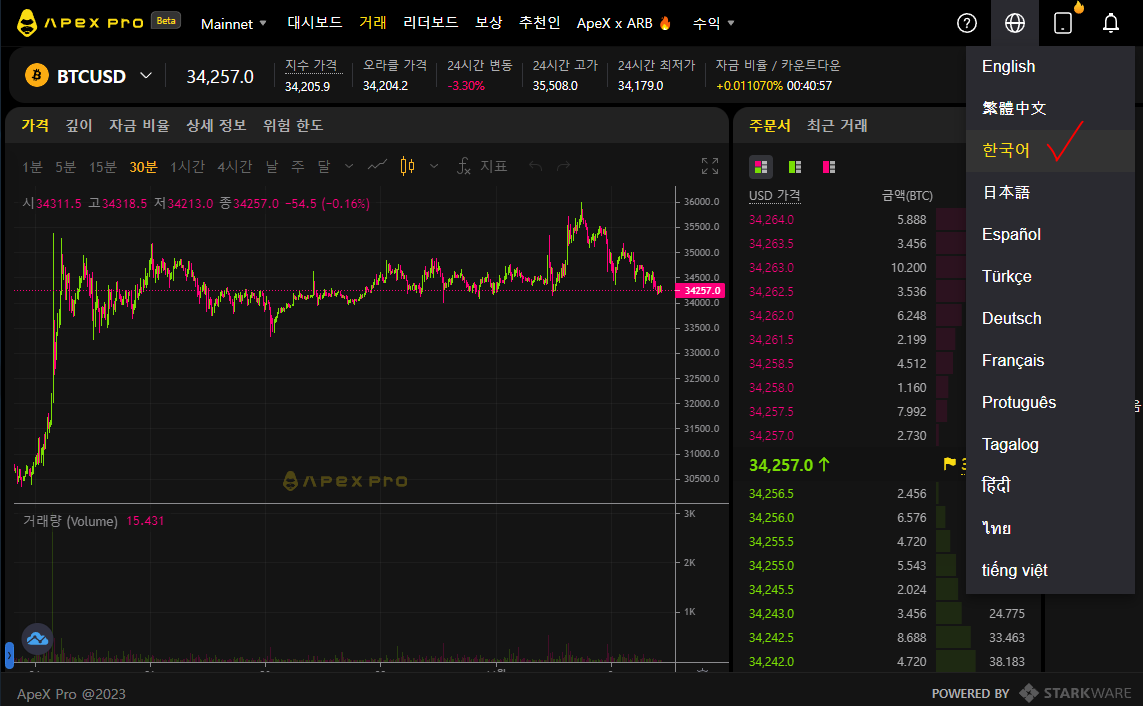
Task: Click the ApeX Pro logo
Action: pos(80,23)
